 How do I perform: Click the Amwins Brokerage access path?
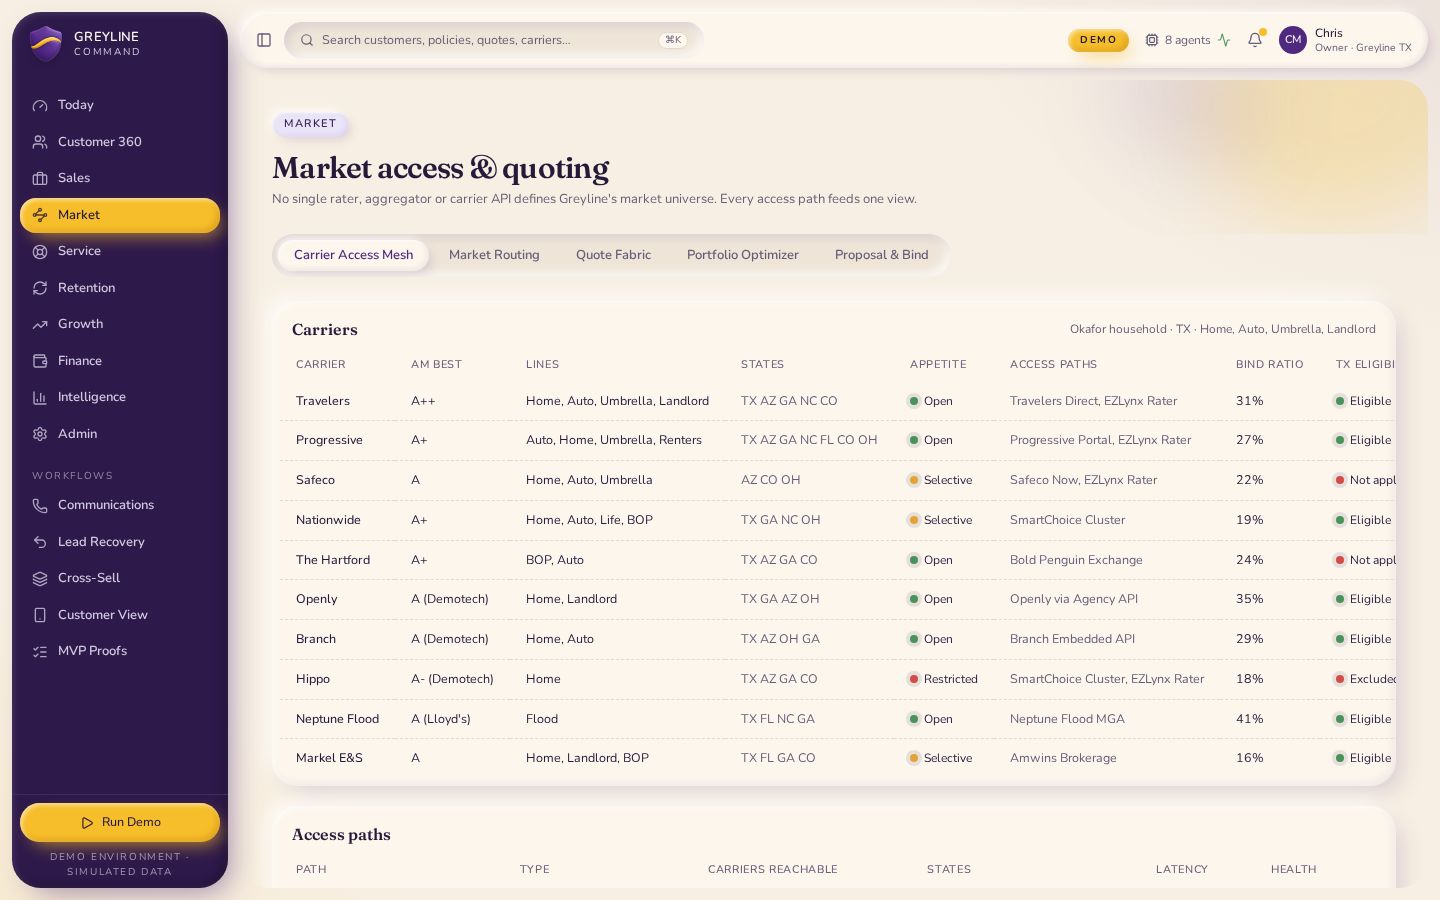[1063, 758]
